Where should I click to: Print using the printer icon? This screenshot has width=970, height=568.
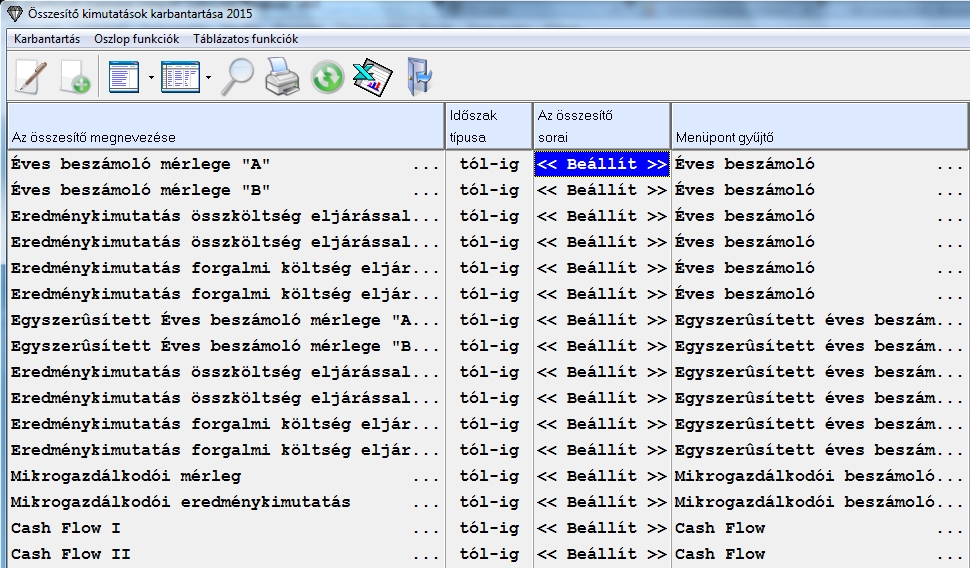(x=282, y=77)
